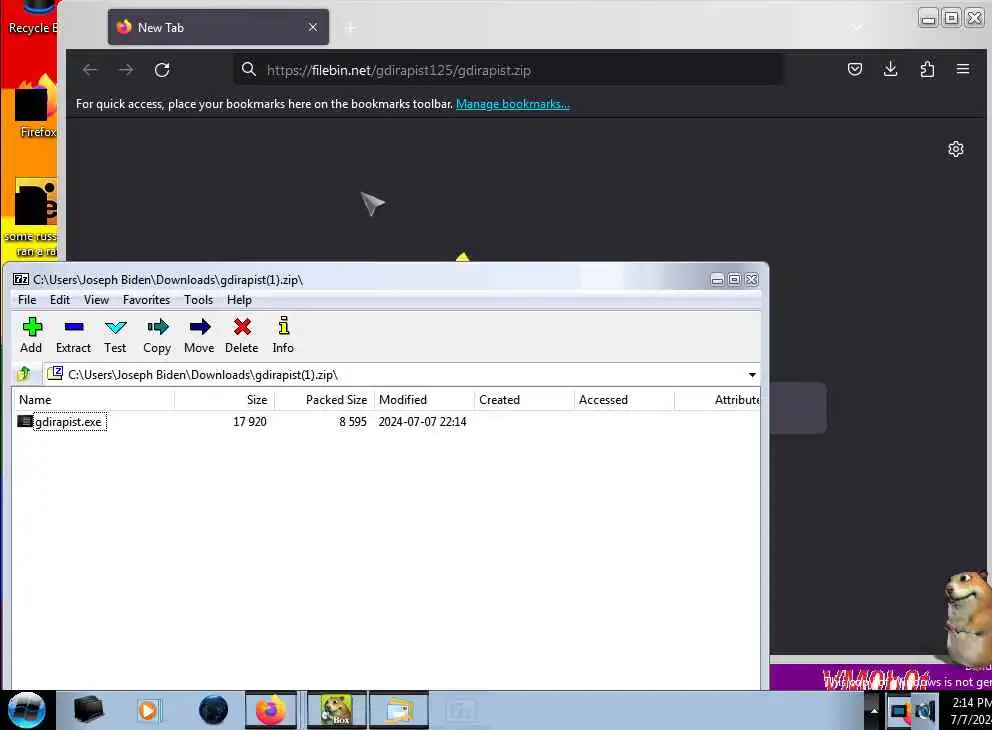992x730 pixels.
Task: Sort by the Modified column header
Action: 424,400
